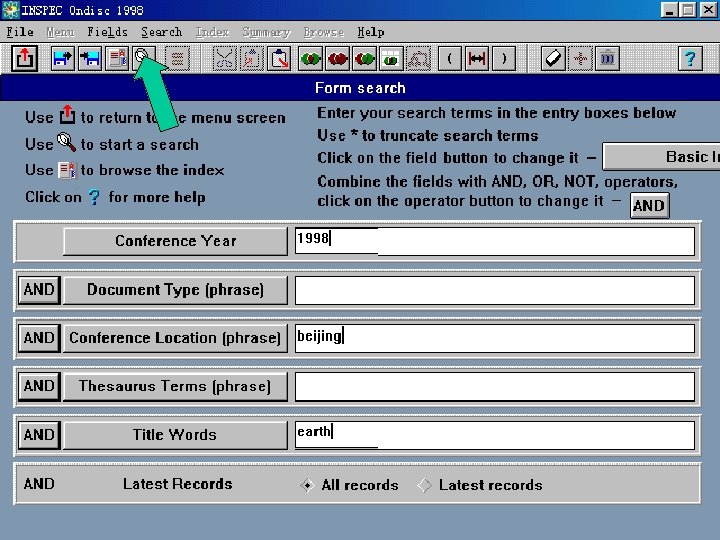This screenshot has height=540, width=720.
Task: Insert a closing parenthesis via the toolbar
Action: pyautogui.click(x=504, y=58)
